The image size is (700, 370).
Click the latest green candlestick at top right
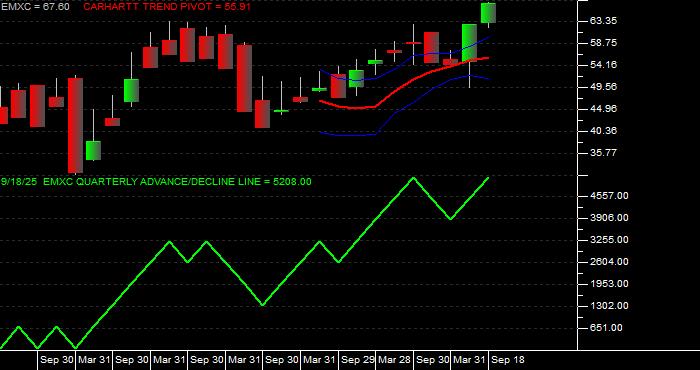point(488,13)
